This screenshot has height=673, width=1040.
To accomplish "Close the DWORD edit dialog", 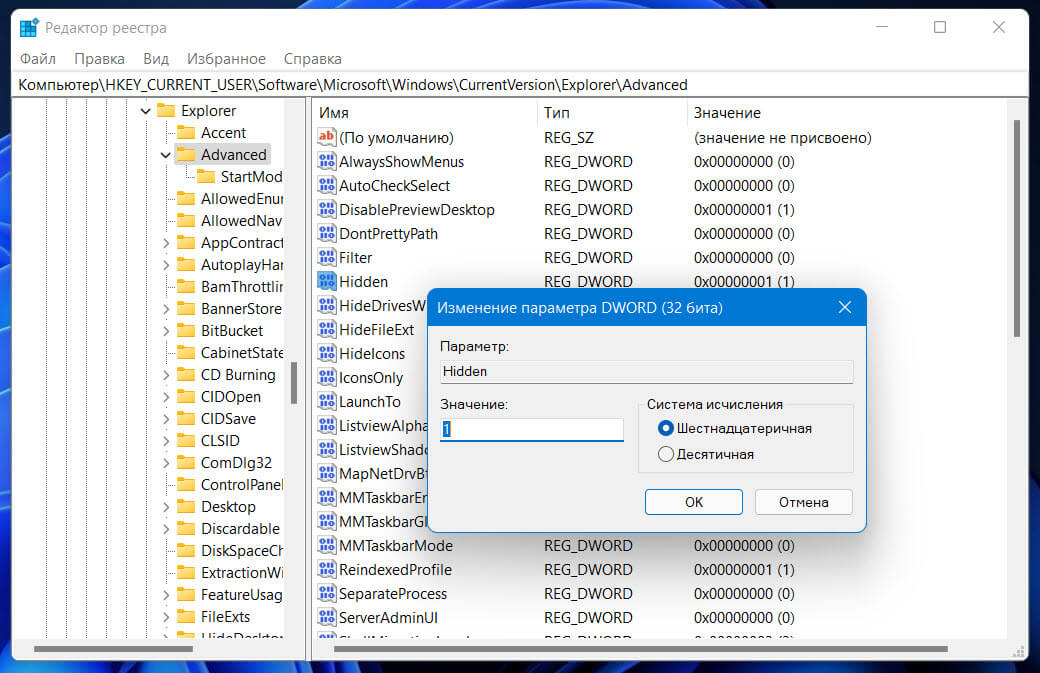I will [844, 307].
